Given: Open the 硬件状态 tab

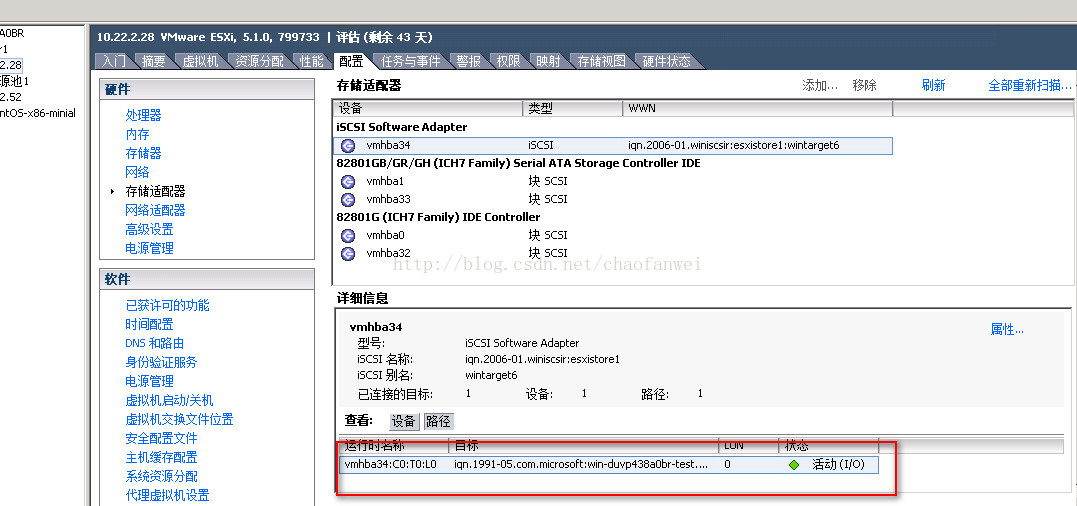Looking at the screenshot, I should 666,61.
